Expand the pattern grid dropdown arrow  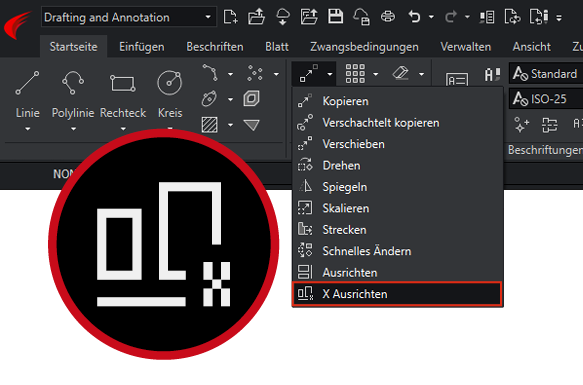pos(376,74)
